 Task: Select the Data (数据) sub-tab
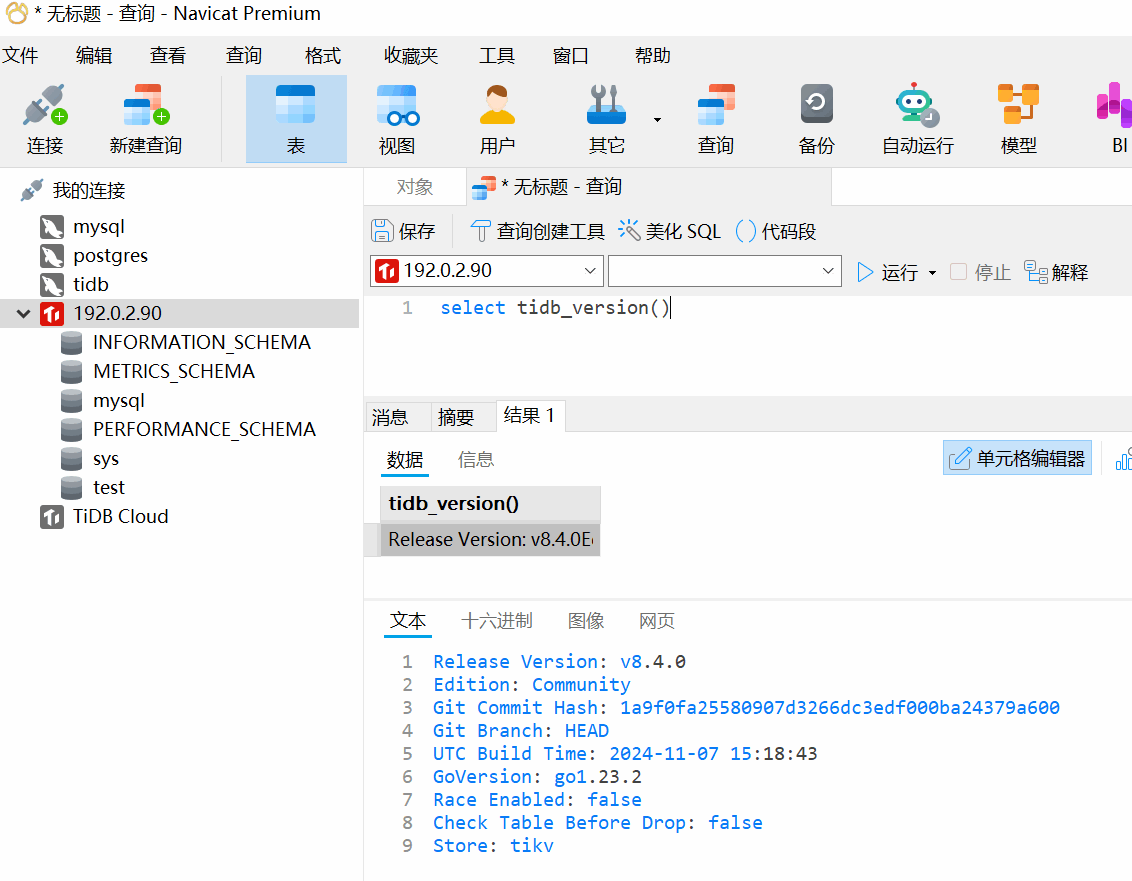tap(405, 460)
